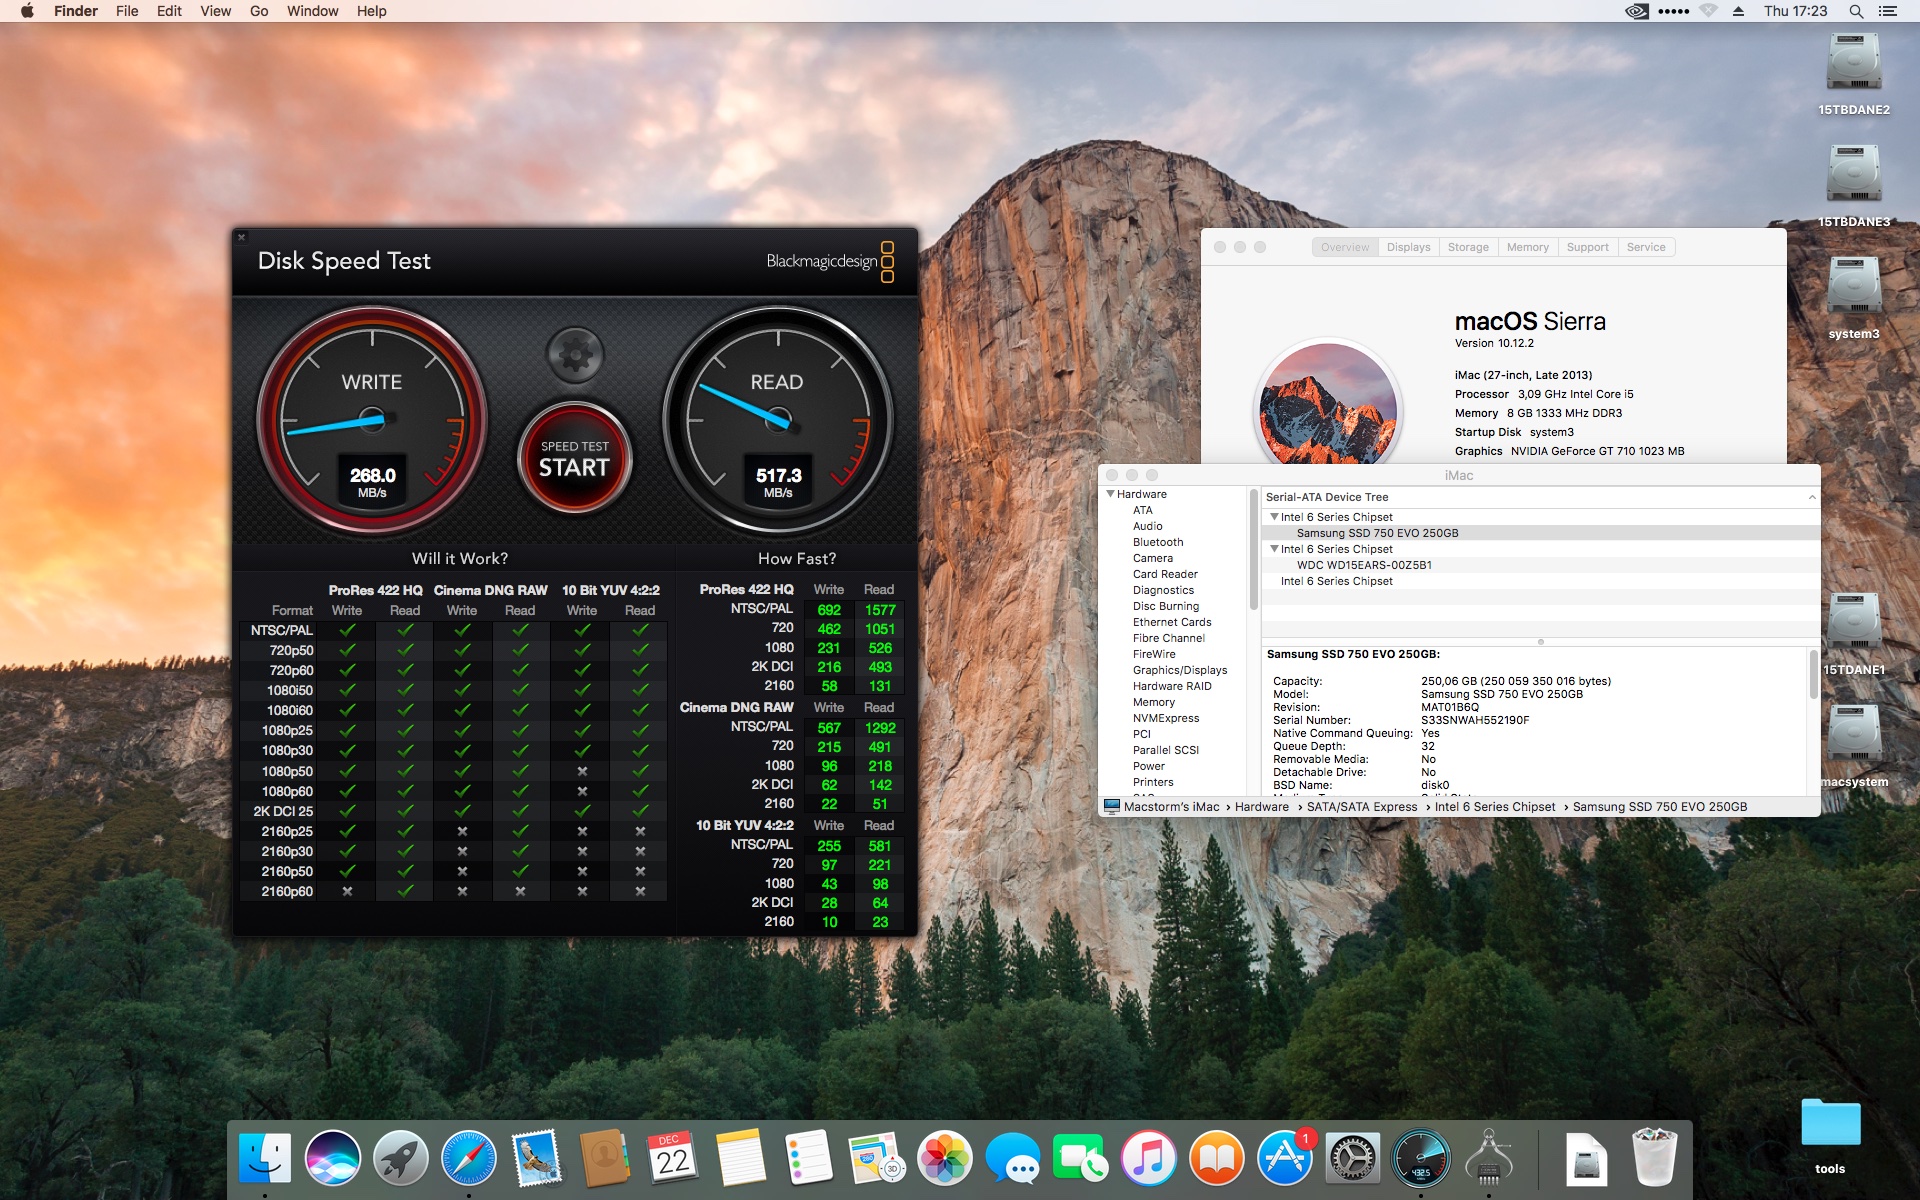Collapse the Hardware tree section

click(1110, 494)
